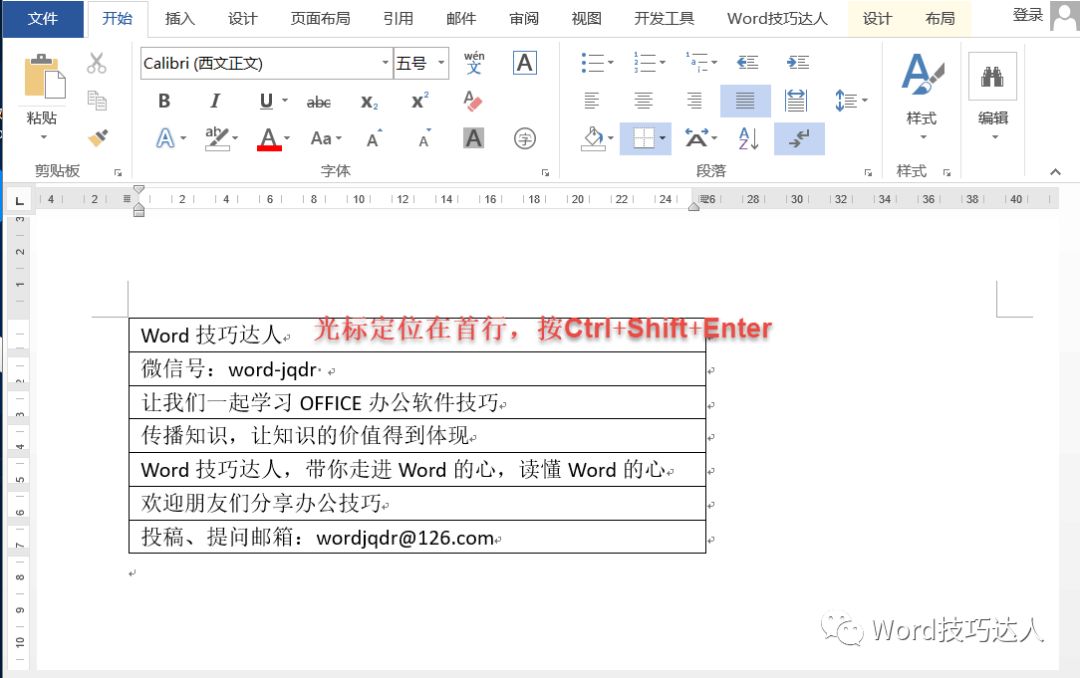
Task: Click the enclosed character (字) icon
Action: [525, 138]
